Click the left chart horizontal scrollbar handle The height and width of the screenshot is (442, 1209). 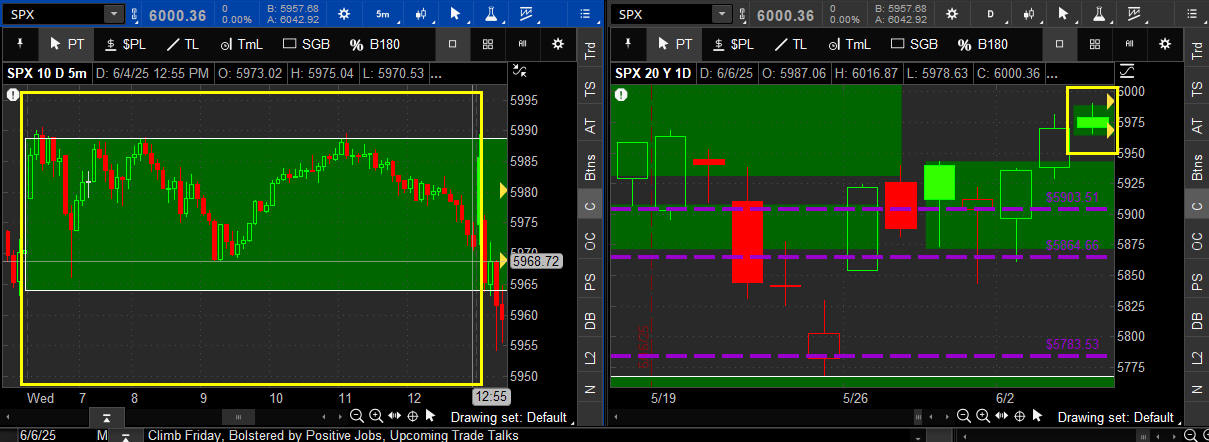click(237, 416)
